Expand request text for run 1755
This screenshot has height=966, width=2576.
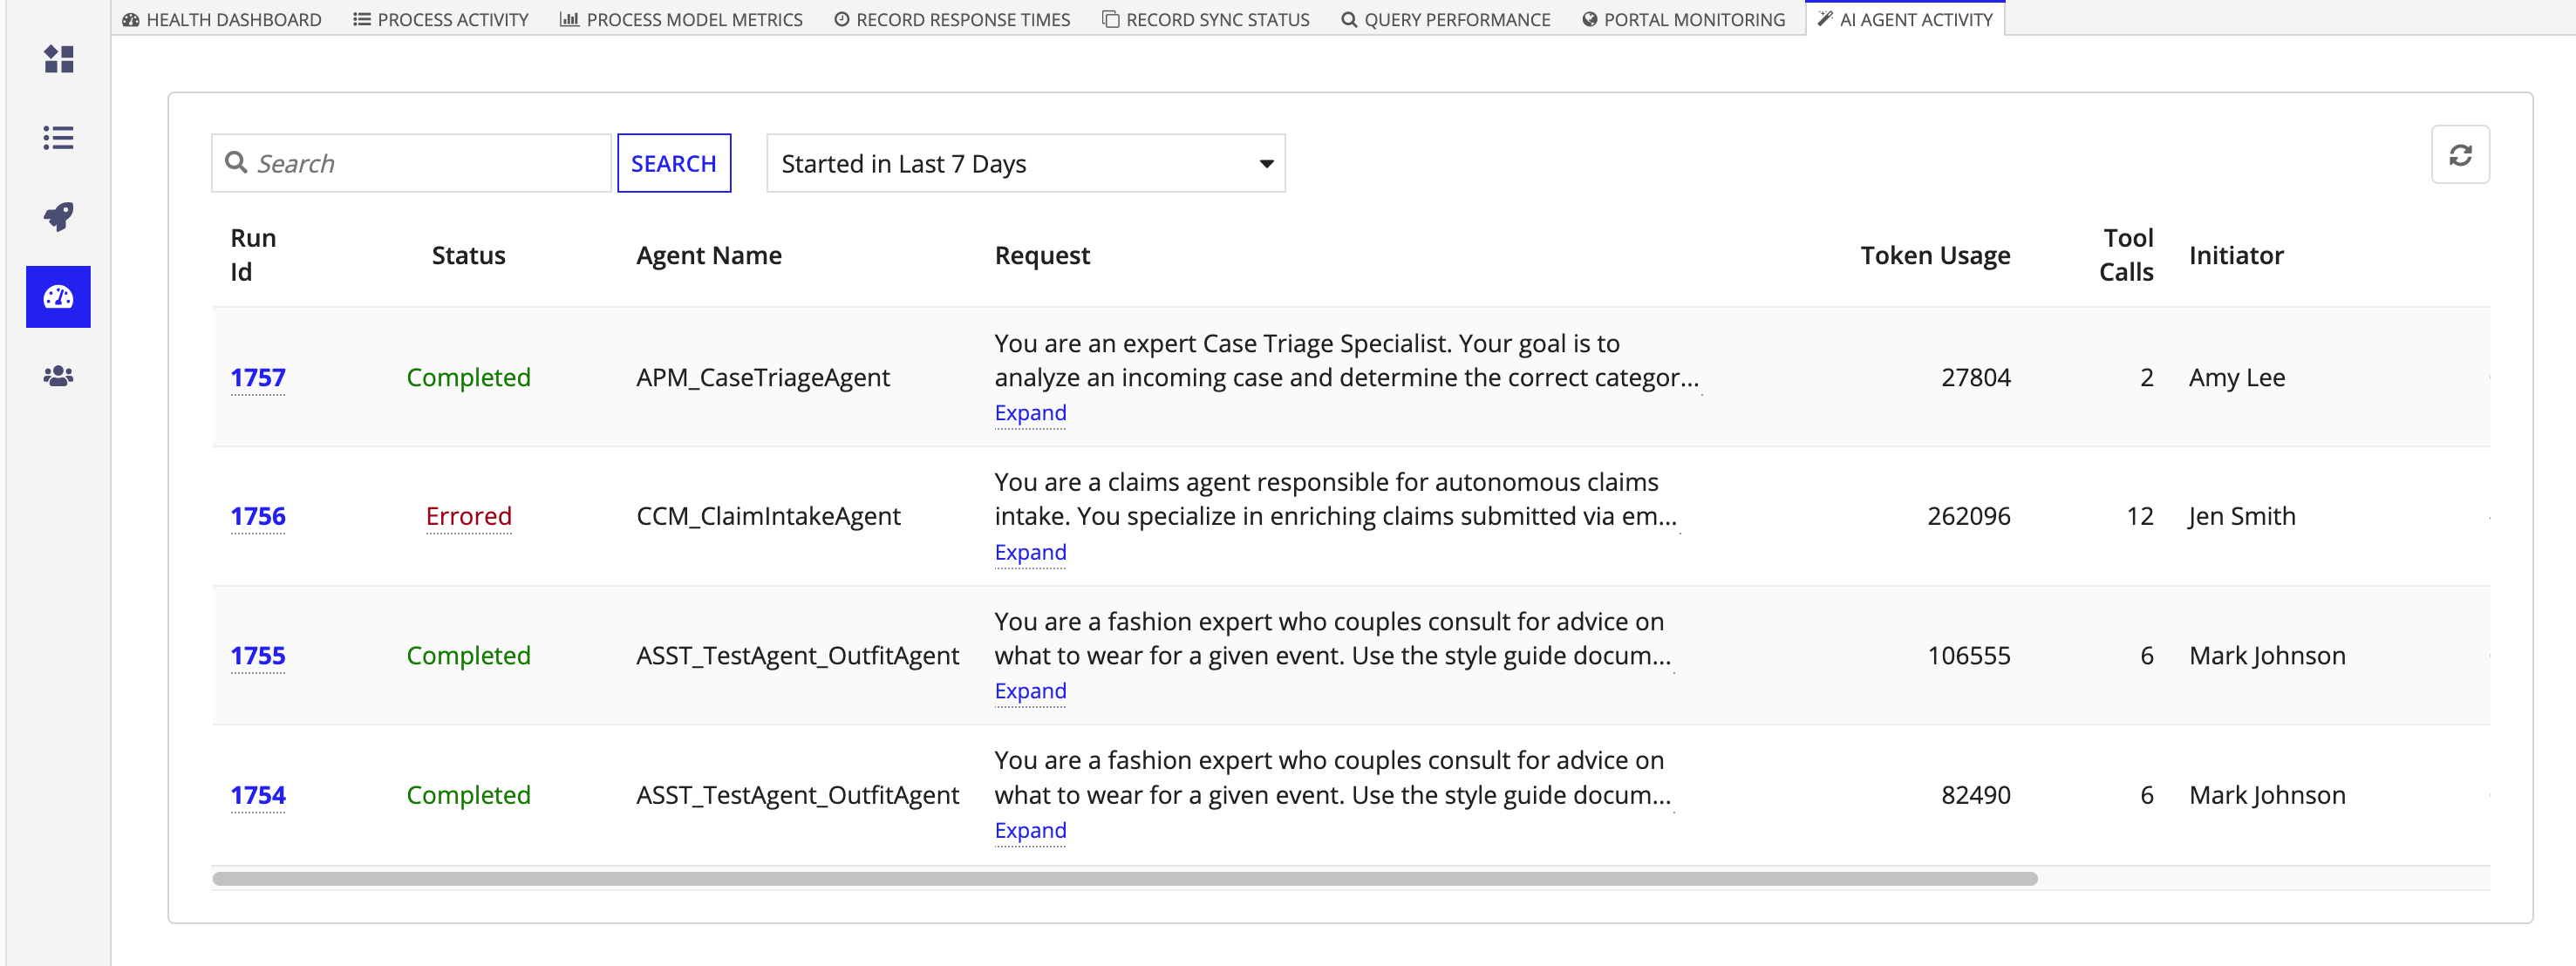[1030, 691]
